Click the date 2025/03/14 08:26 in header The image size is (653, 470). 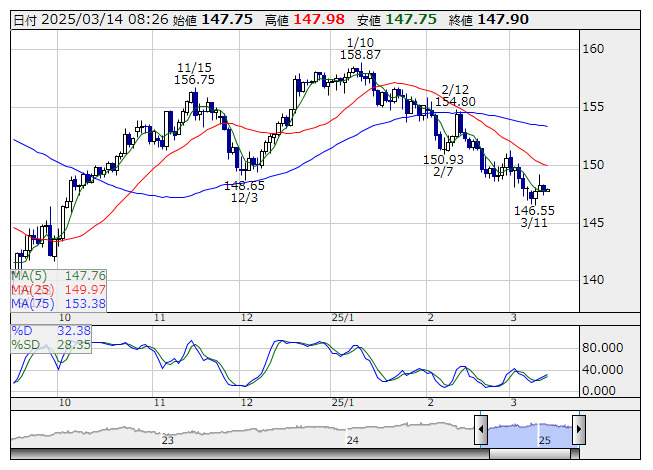pos(91,20)
